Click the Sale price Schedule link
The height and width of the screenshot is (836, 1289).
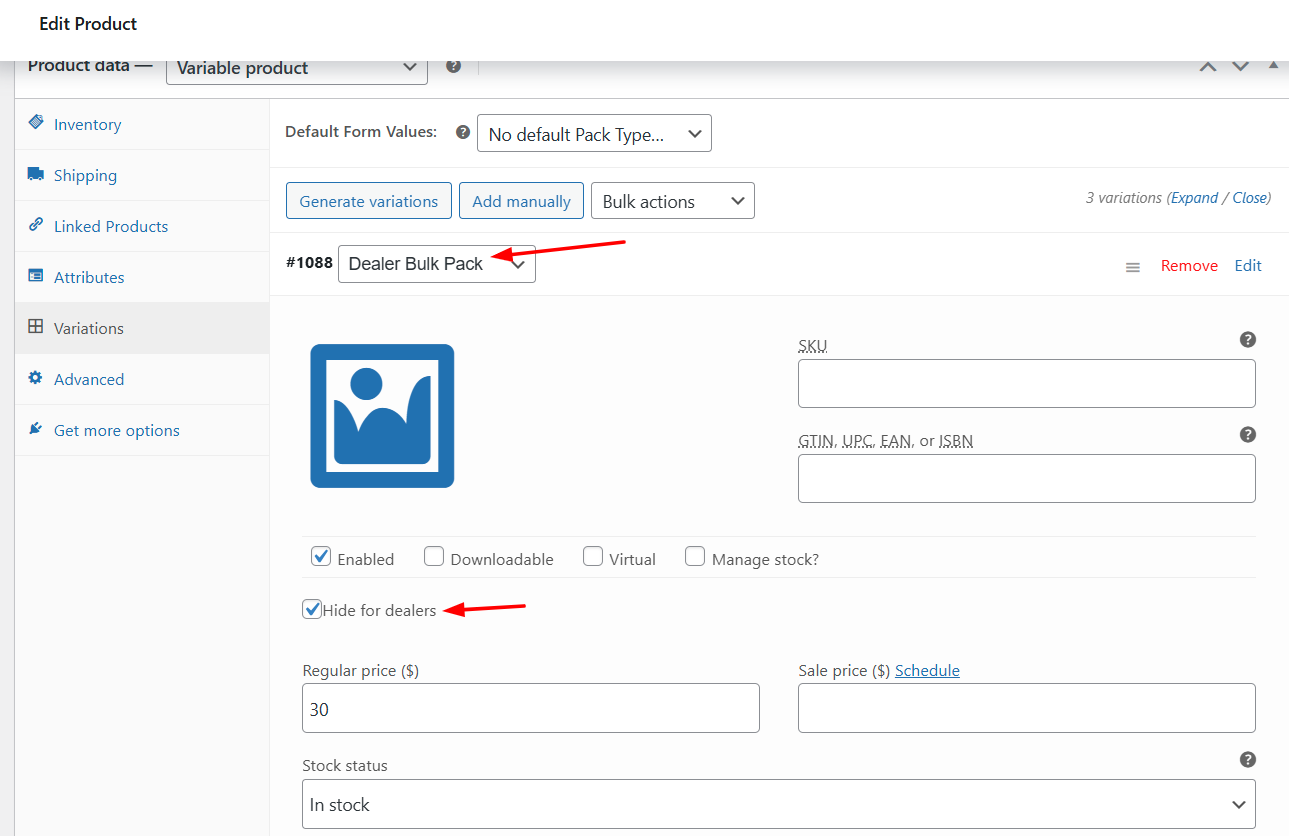click(927, 670)
